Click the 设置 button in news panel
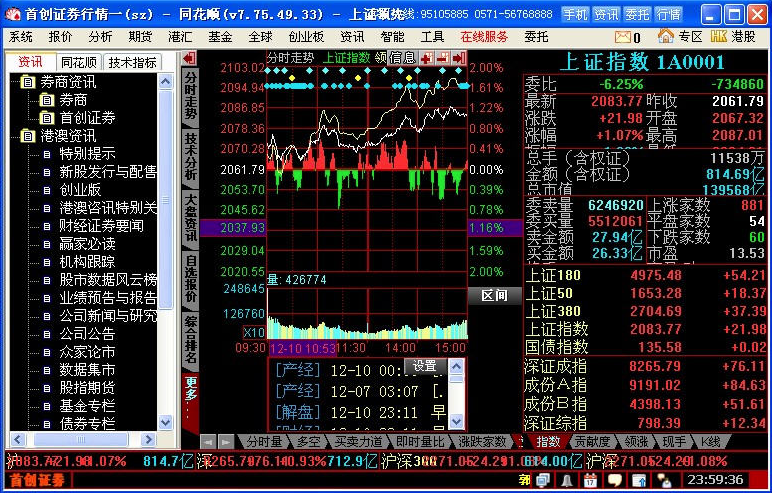 click(x=424, y=366)
